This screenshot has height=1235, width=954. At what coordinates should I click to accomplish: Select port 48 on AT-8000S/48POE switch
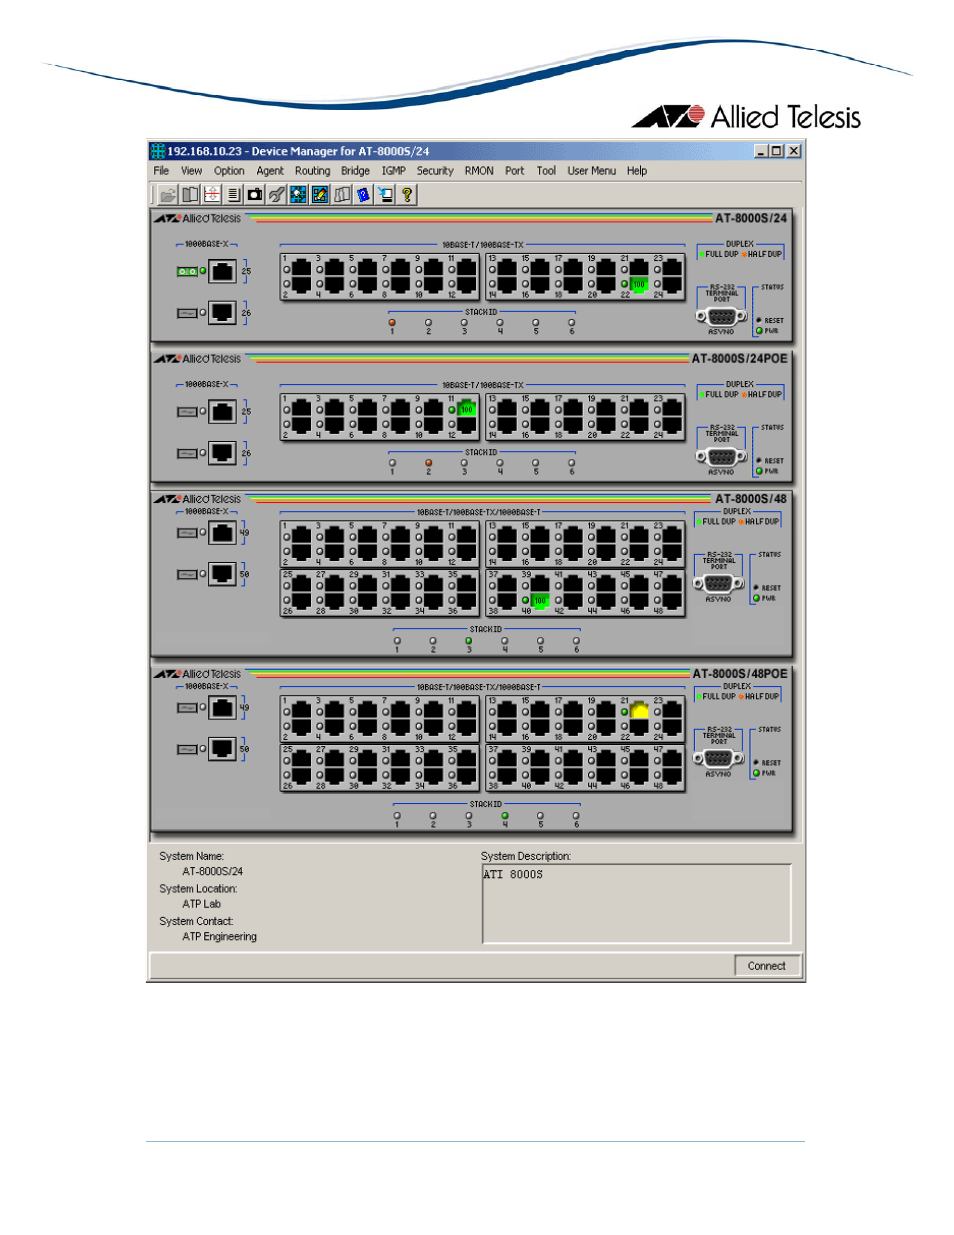click(671, 775)
